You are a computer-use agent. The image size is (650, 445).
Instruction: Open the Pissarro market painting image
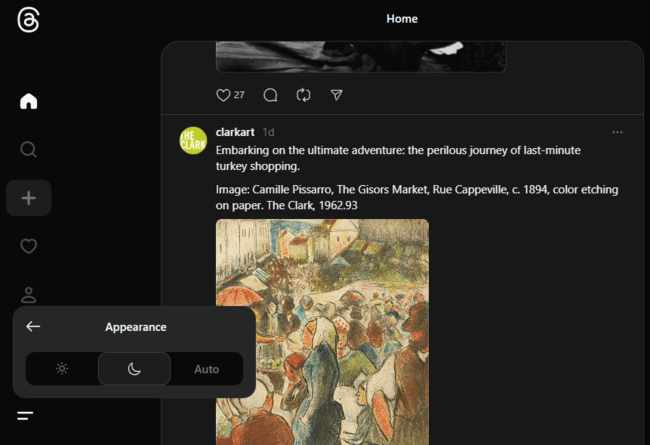click(x=323, y=332)
